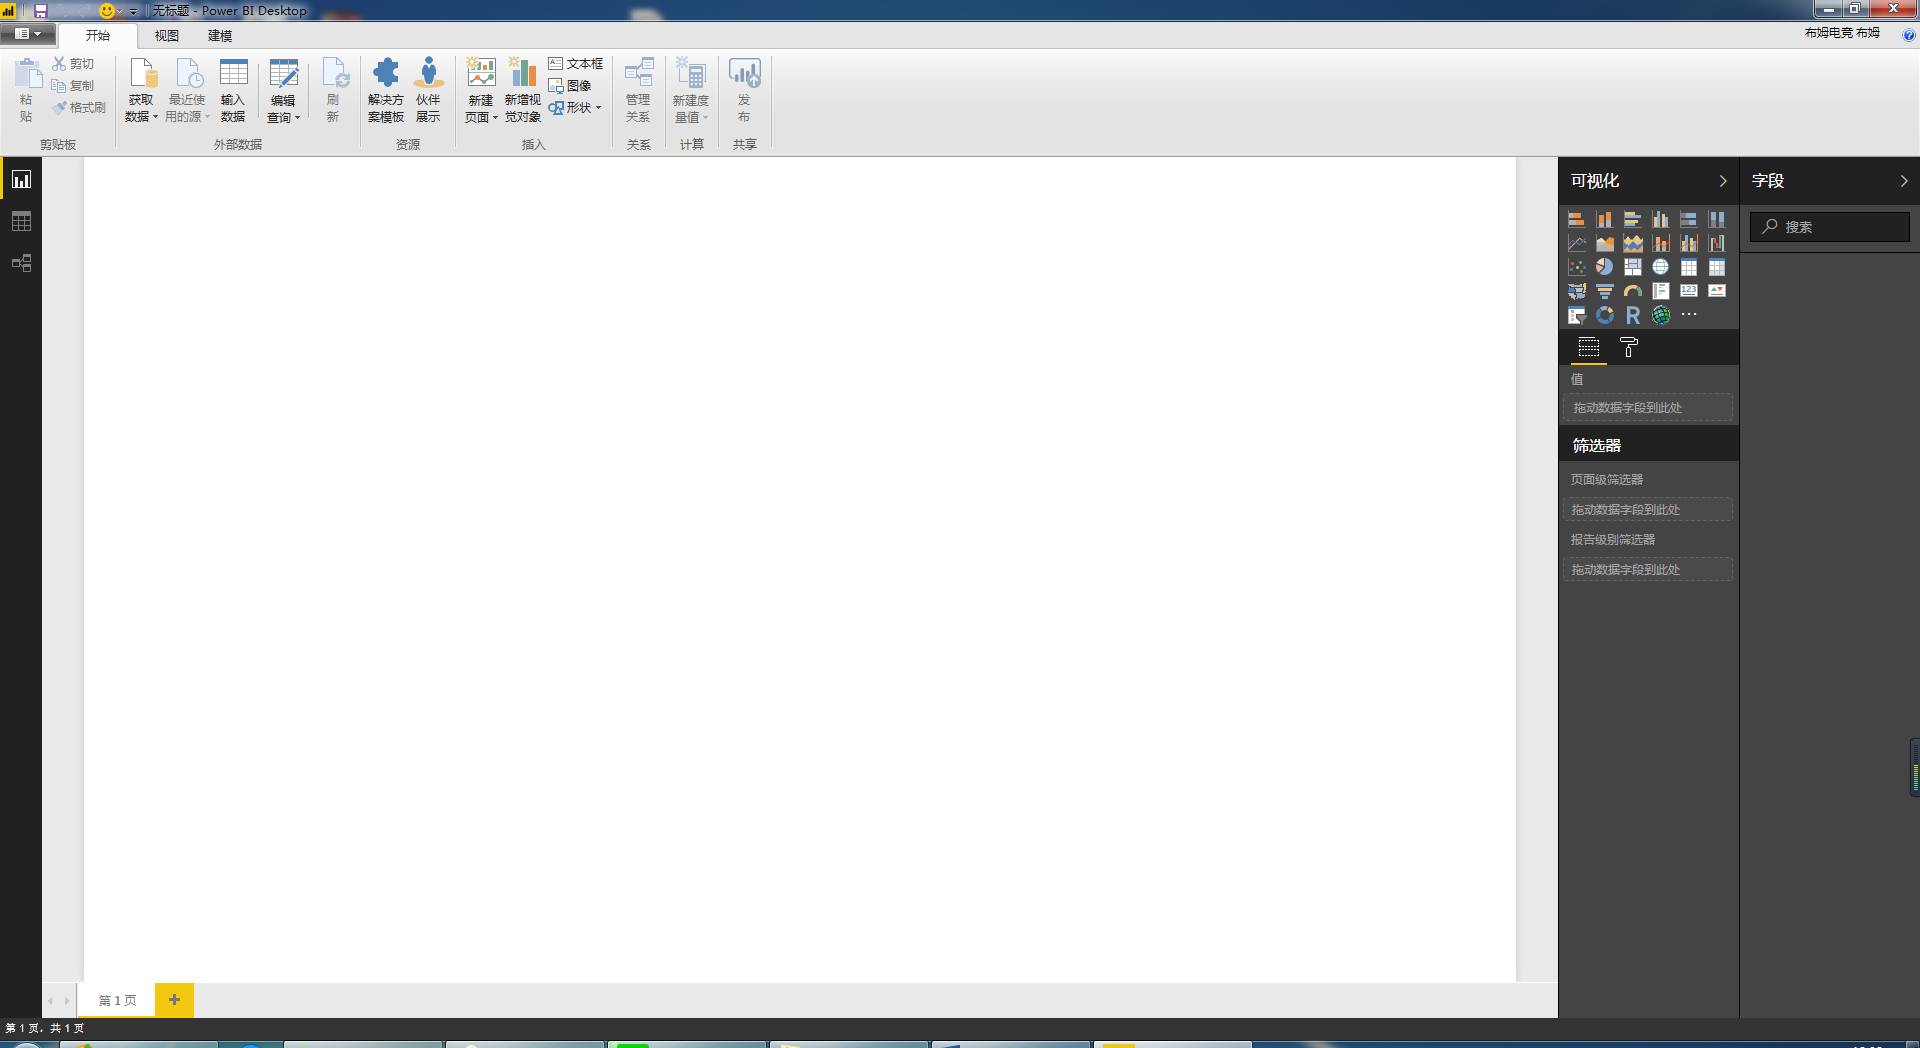This screenshot has height=1048, width=1920.
Task: Switch to Report view in left sidebar
Action: click(x=21, y=180)
